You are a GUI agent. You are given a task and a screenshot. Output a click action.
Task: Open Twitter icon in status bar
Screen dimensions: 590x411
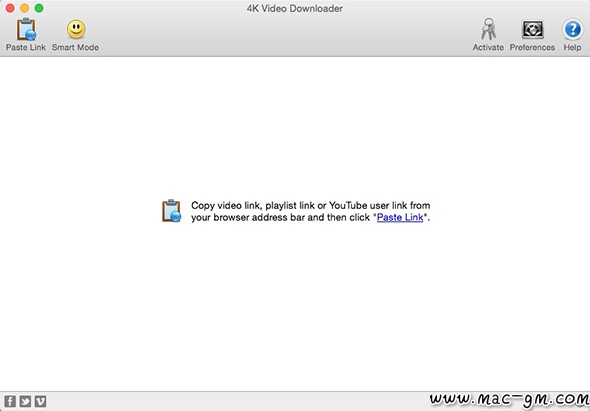pyautogui.click(x=25, y=401)
